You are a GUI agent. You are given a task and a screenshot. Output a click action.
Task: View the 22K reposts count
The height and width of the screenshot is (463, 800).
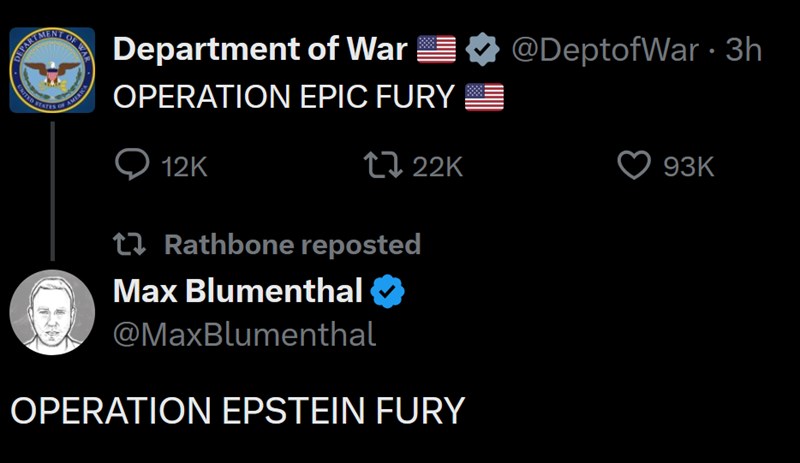(438, 166)
